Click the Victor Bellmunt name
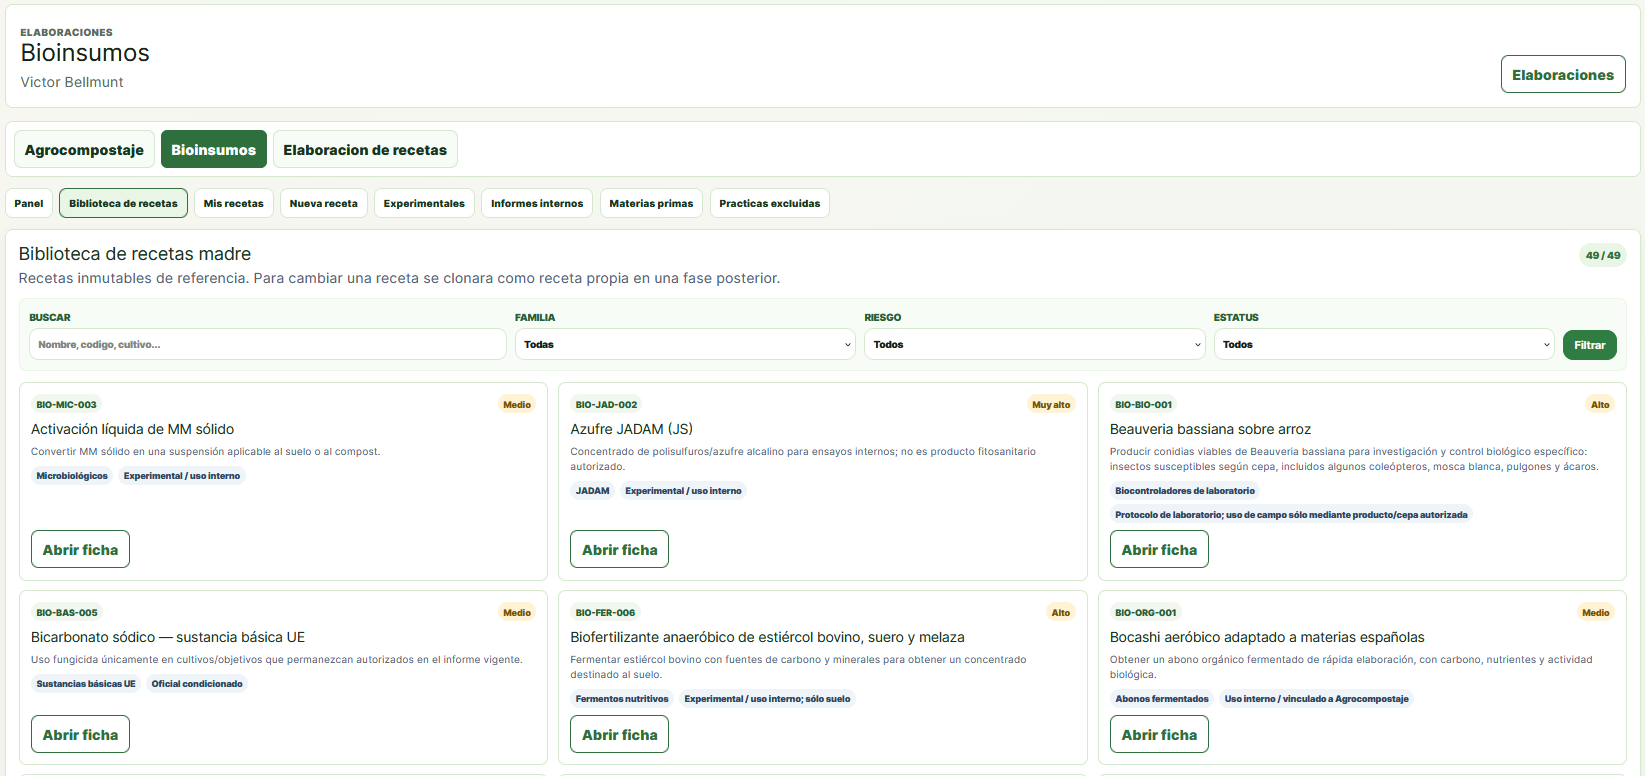Screen dimensions: 1645x776 coord(72,82)
